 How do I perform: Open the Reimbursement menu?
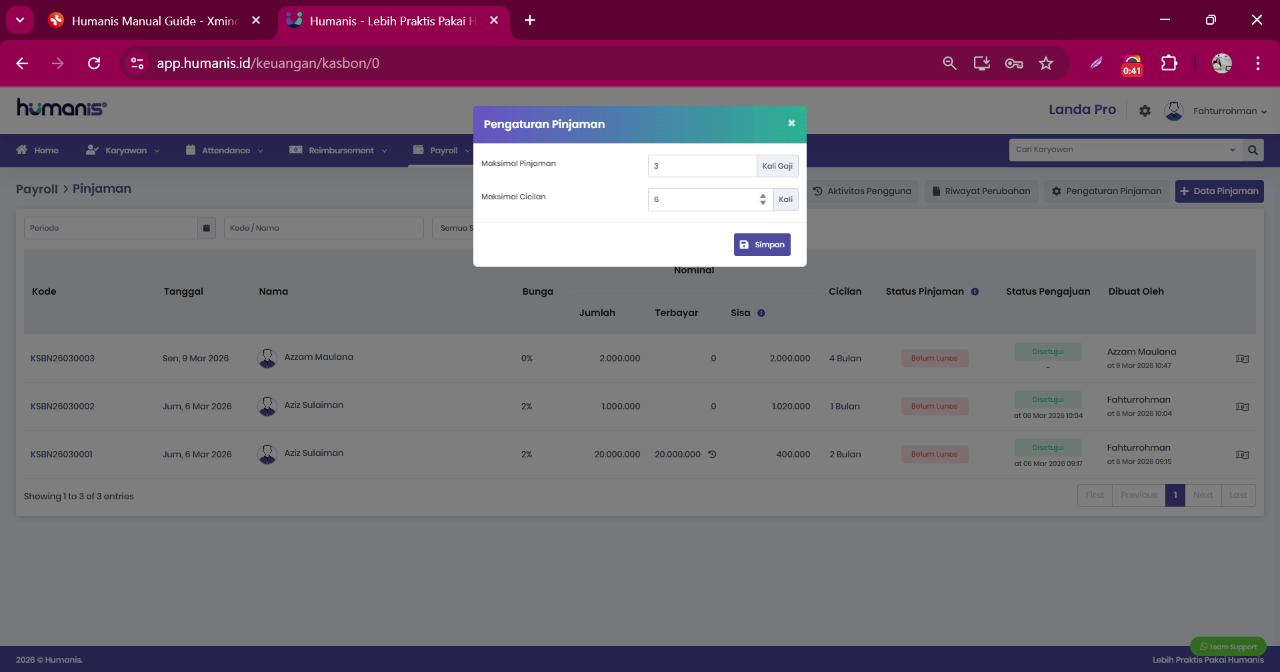tap(338, 151)
